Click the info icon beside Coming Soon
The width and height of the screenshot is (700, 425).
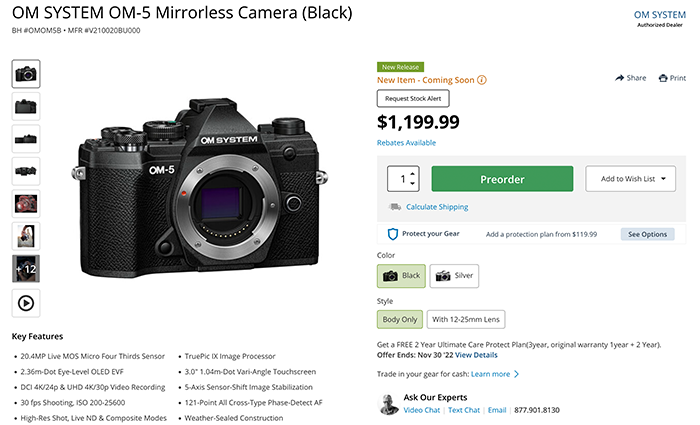(482, 79)
